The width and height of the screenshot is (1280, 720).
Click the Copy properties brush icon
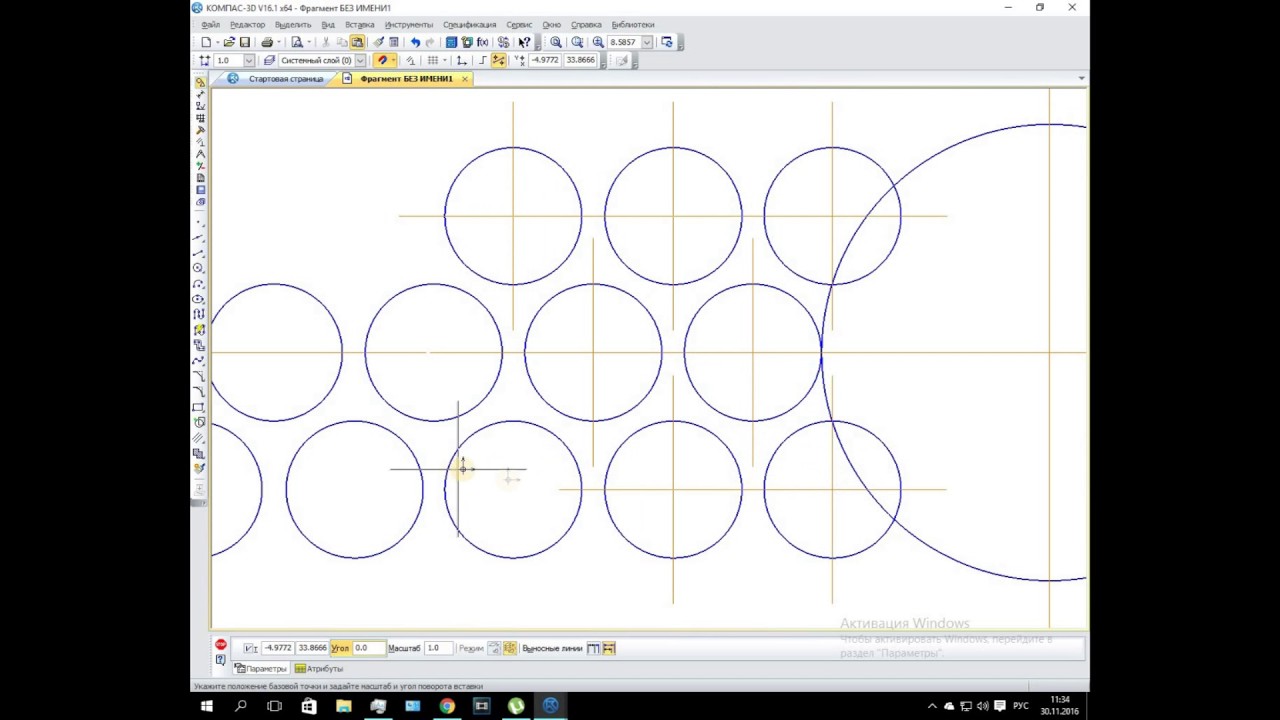[378, 42]
